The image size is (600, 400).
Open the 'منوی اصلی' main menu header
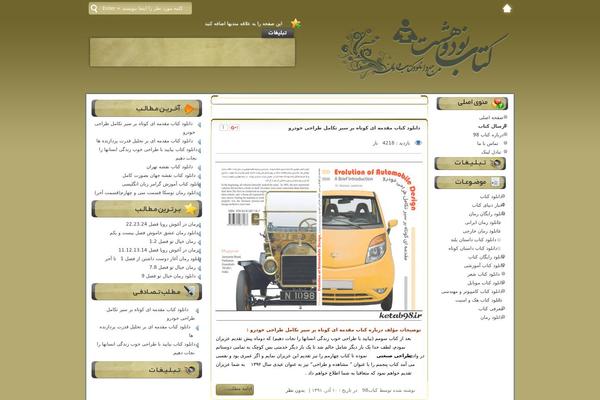tap(472, 103)
